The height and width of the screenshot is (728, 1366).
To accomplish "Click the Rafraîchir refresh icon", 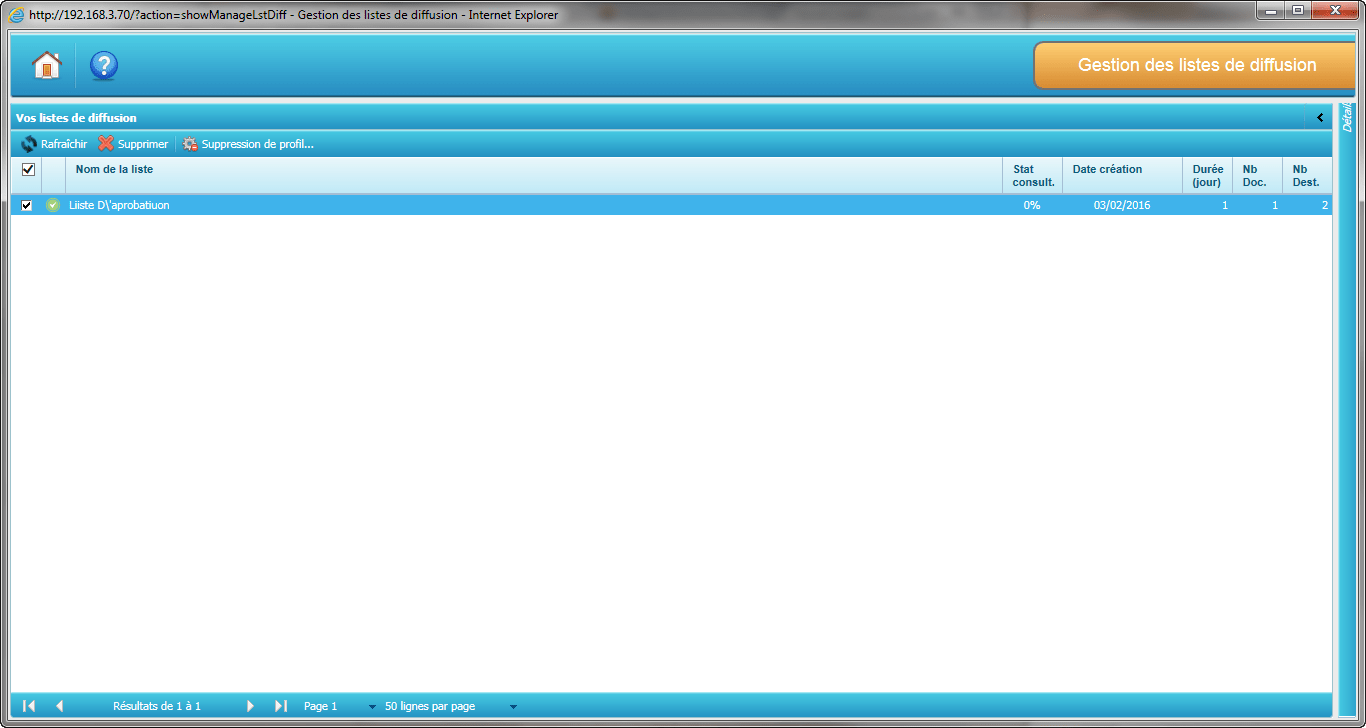I will [x=29, y=144].
